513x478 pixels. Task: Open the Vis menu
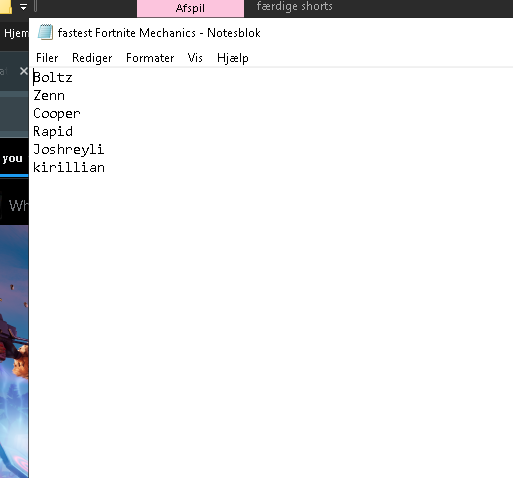click(x=195, y=58)
